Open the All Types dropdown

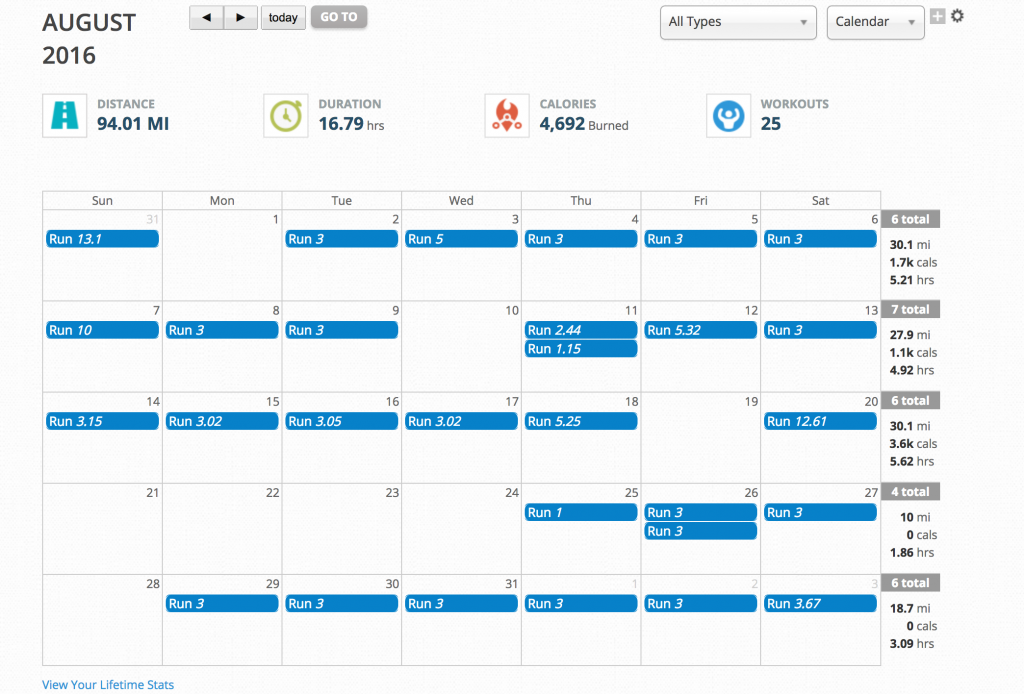pyautogui.click(x=738, y=22)
